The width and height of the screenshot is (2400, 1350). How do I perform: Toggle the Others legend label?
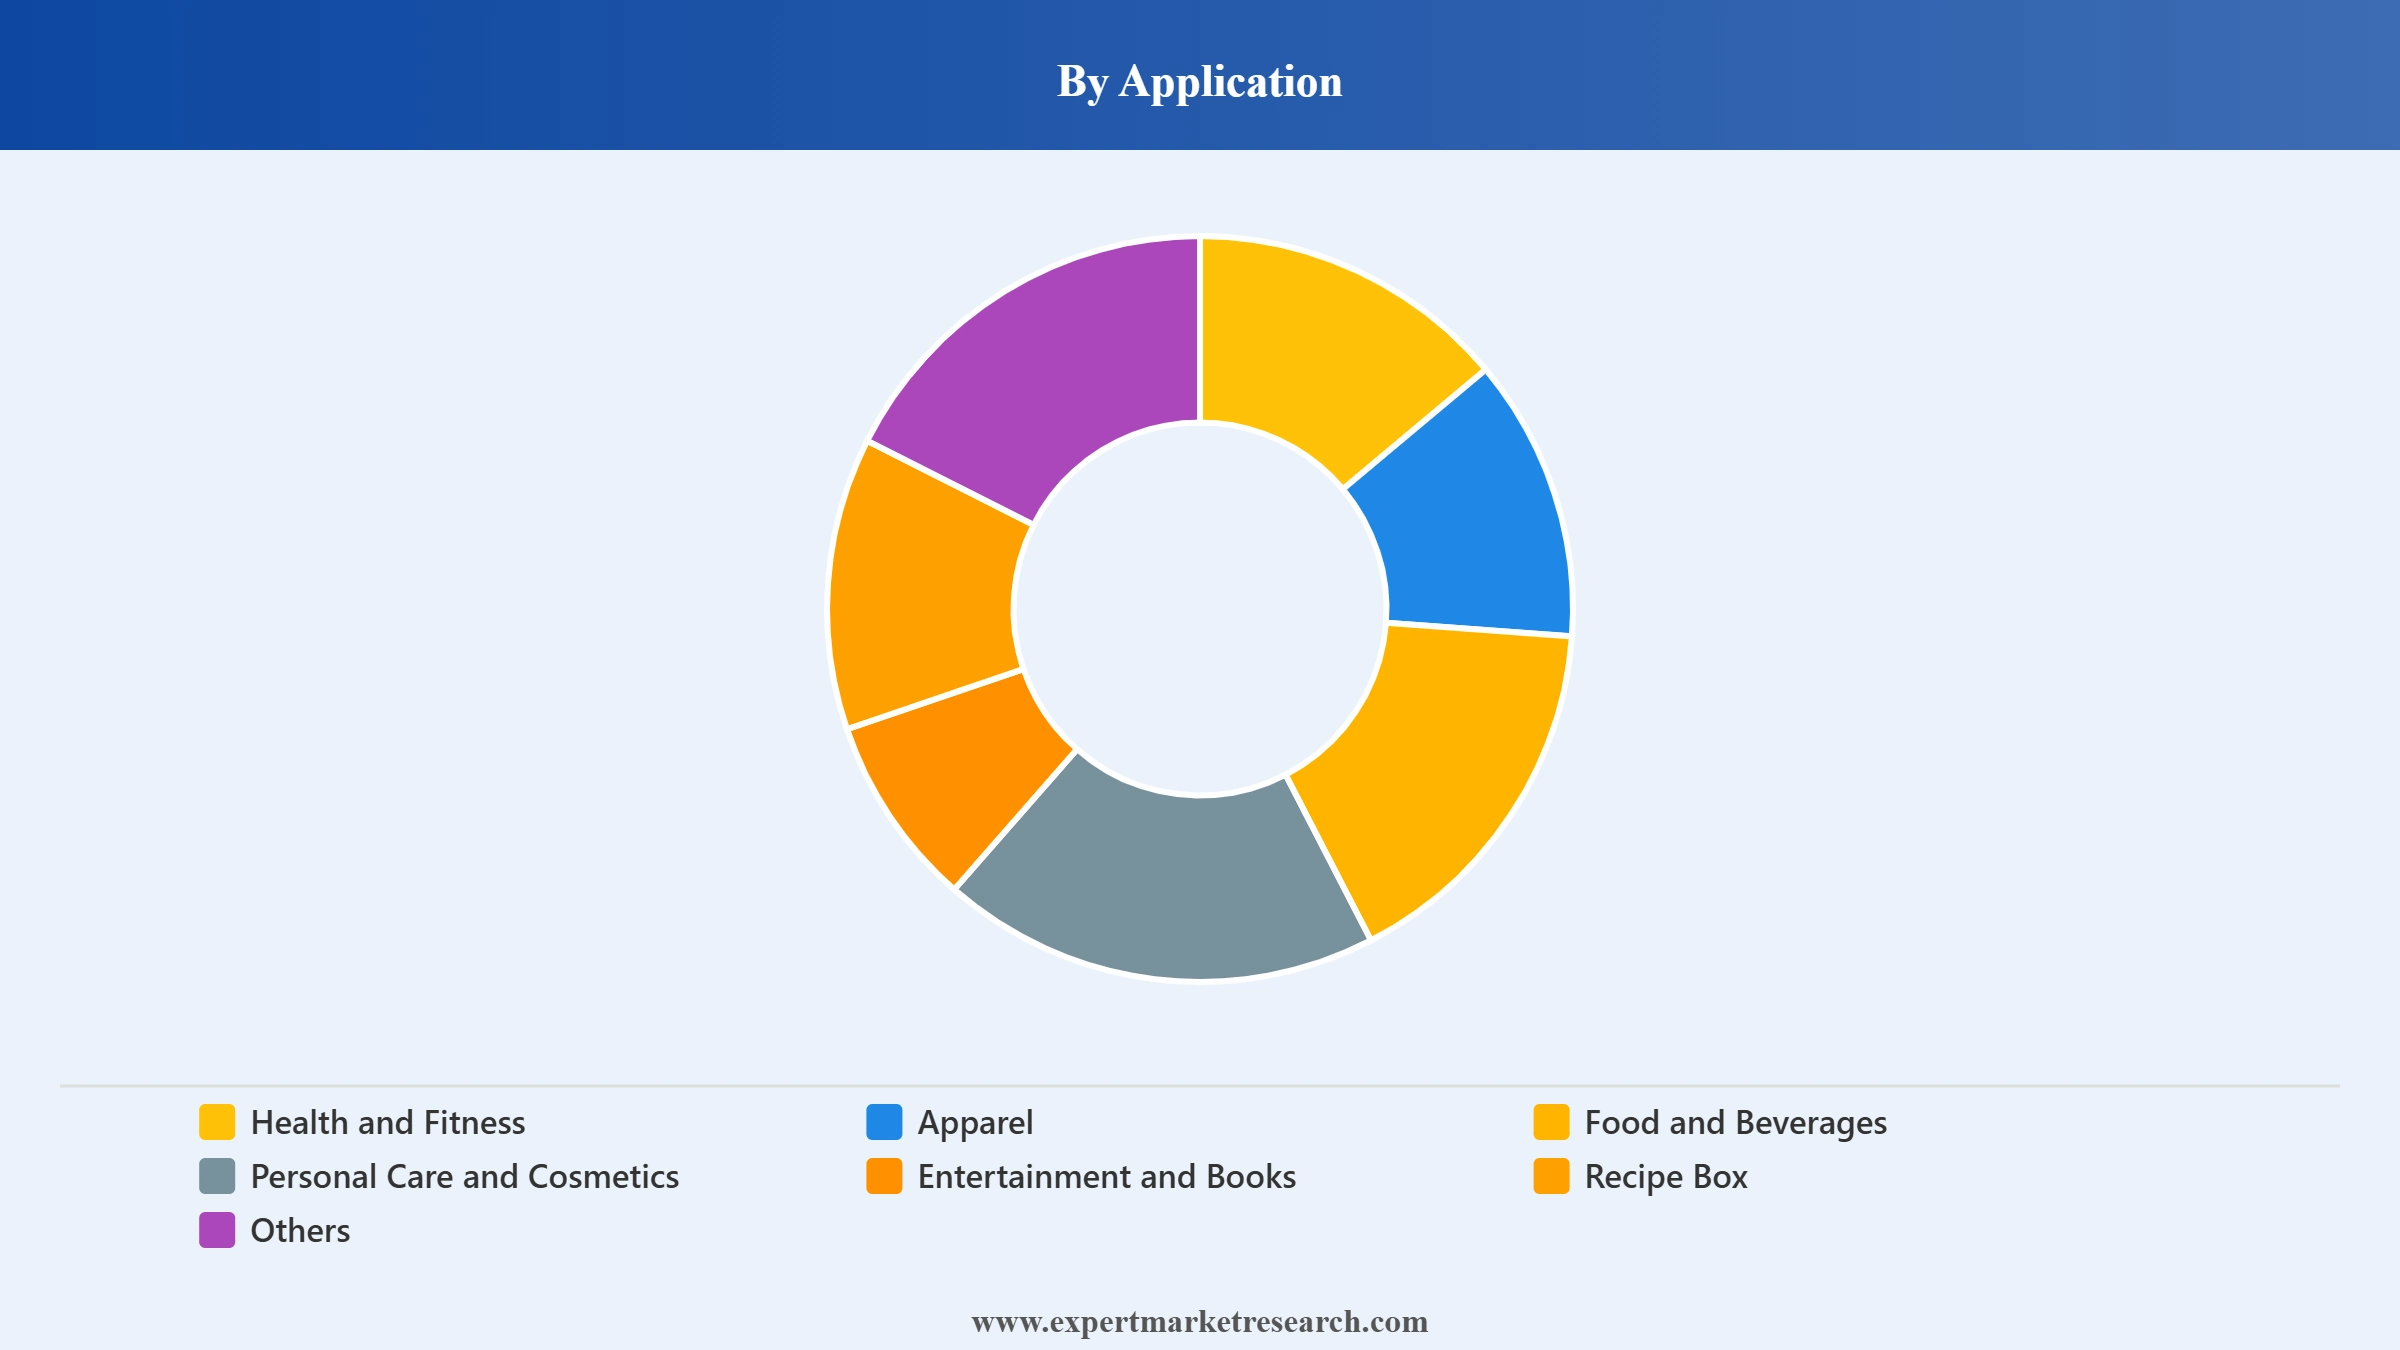point(300,1231)
